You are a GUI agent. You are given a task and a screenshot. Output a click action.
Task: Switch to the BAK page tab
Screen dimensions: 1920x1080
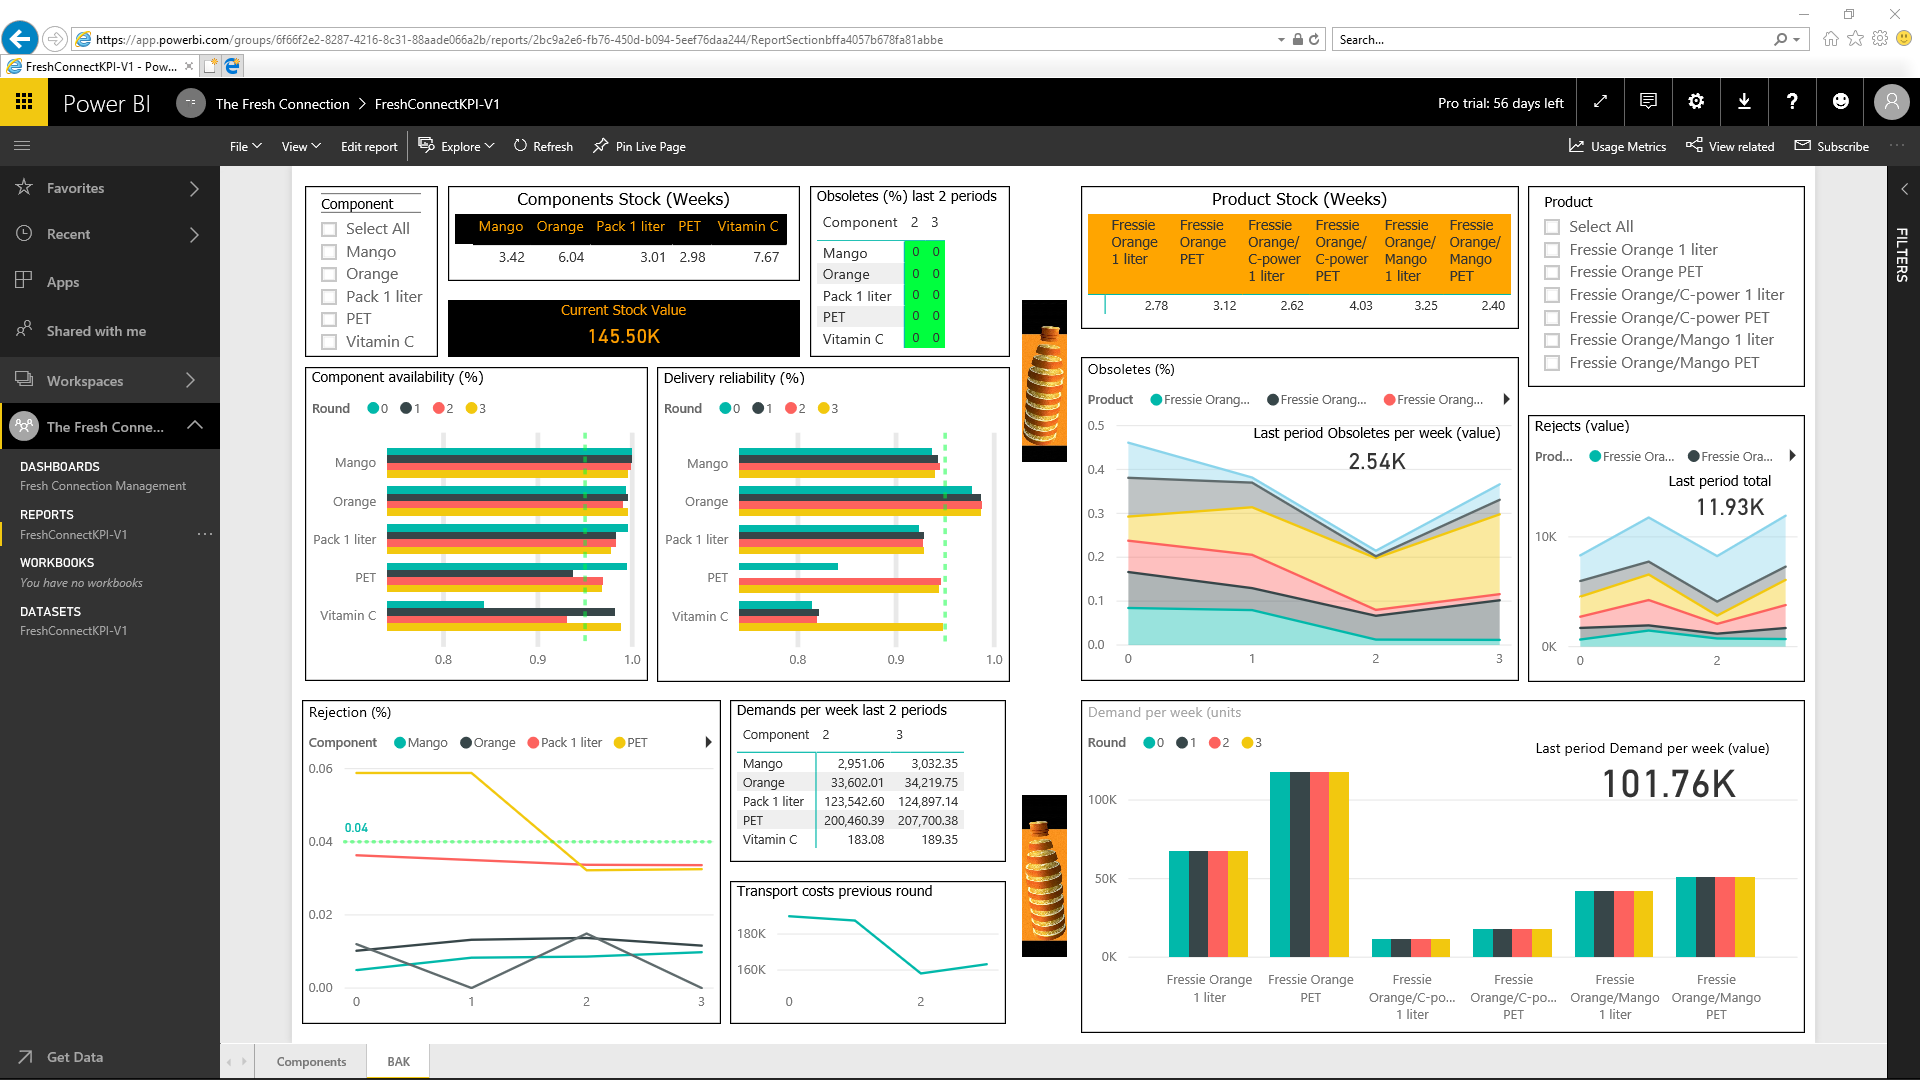[398, 1062]
